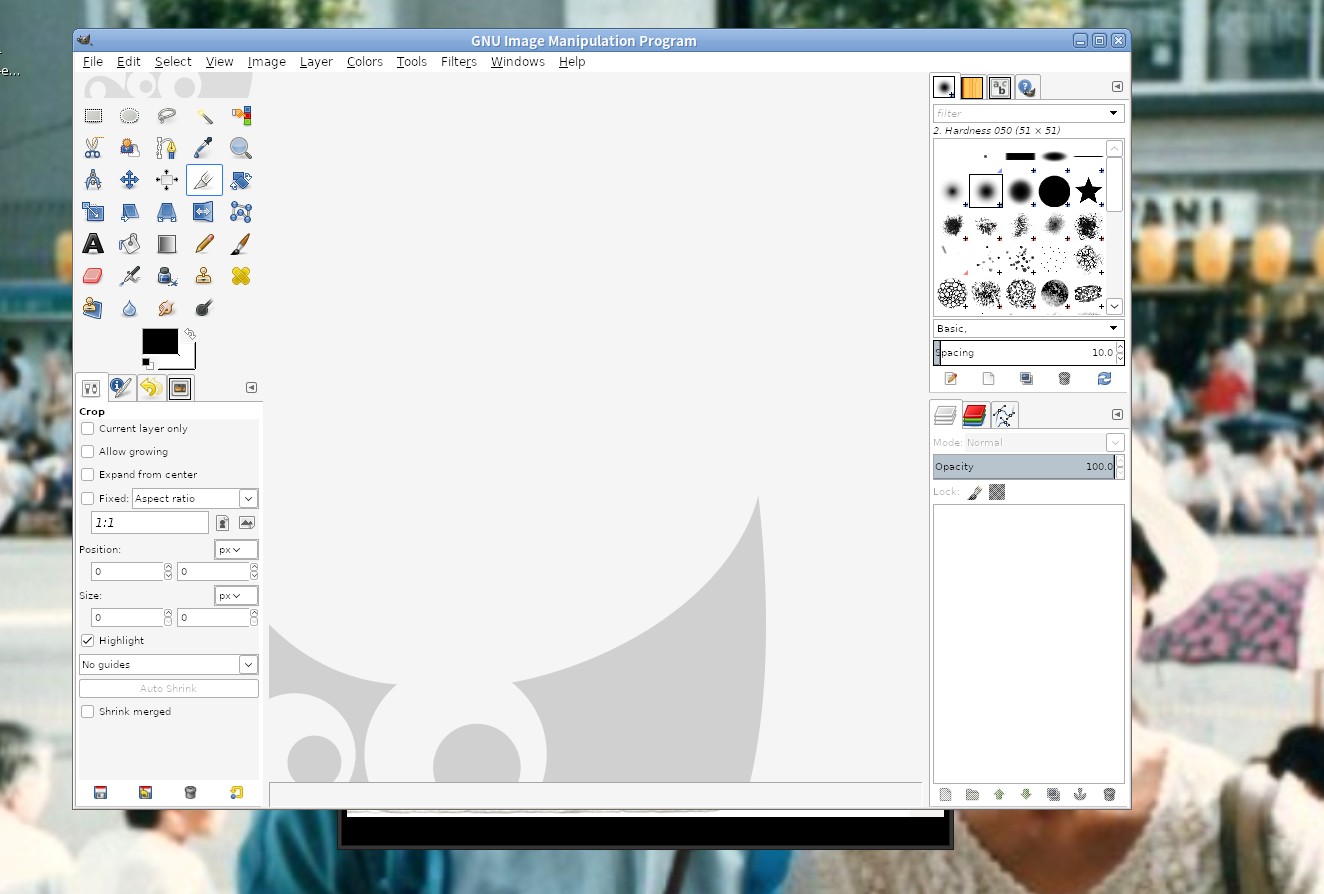Choose the Pencil tool
The image size is (1324, 894).
[204, 244]
